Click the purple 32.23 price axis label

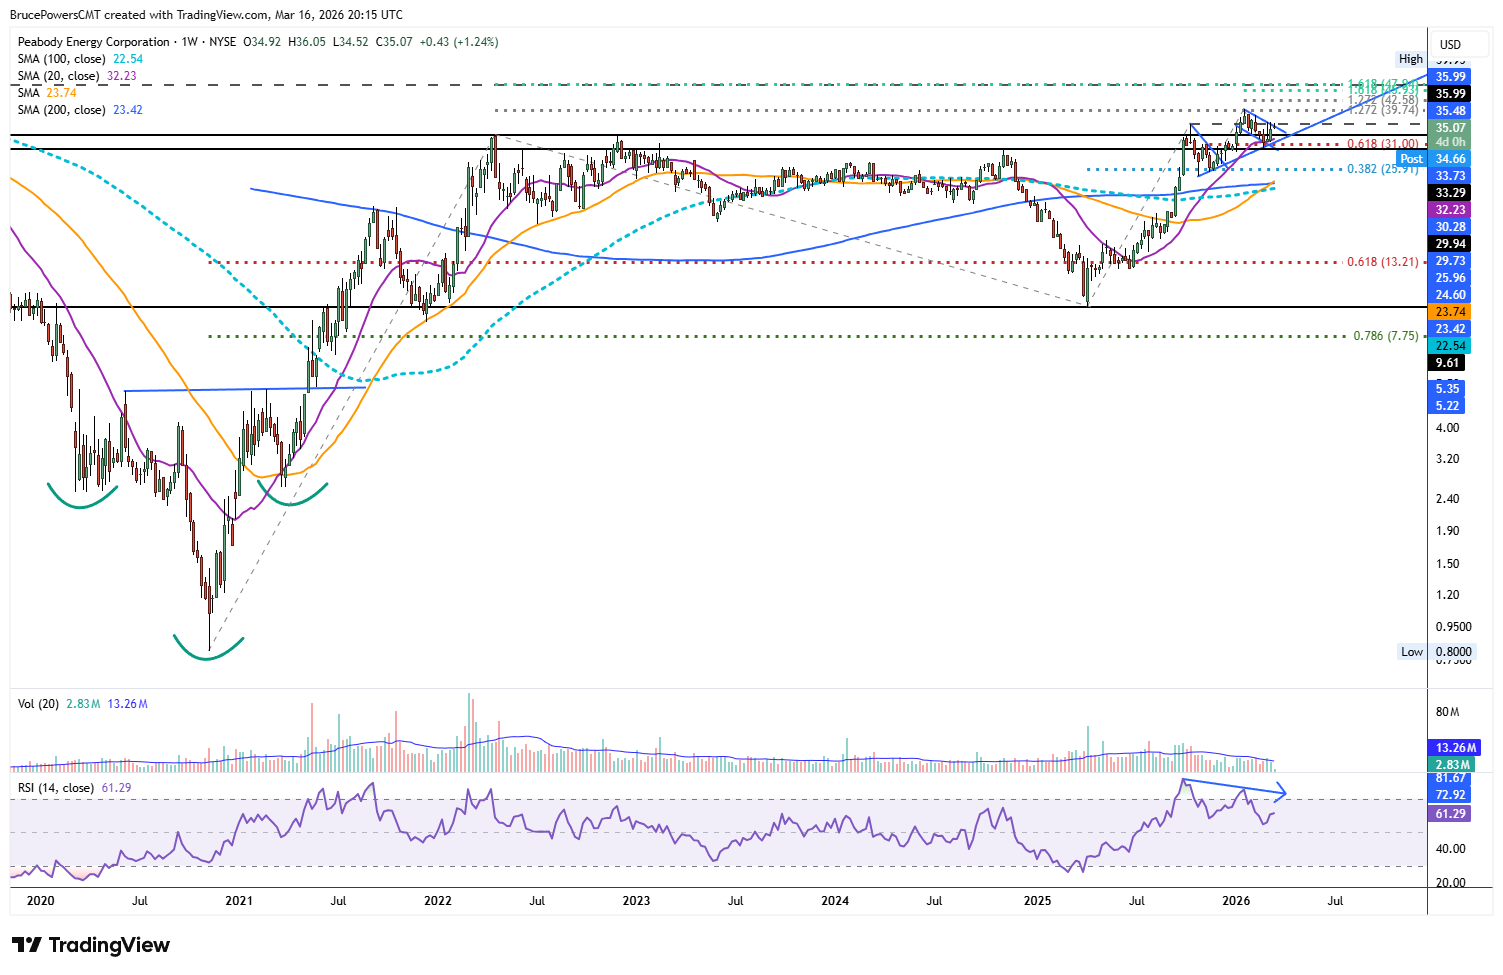tap(1450, 210)
